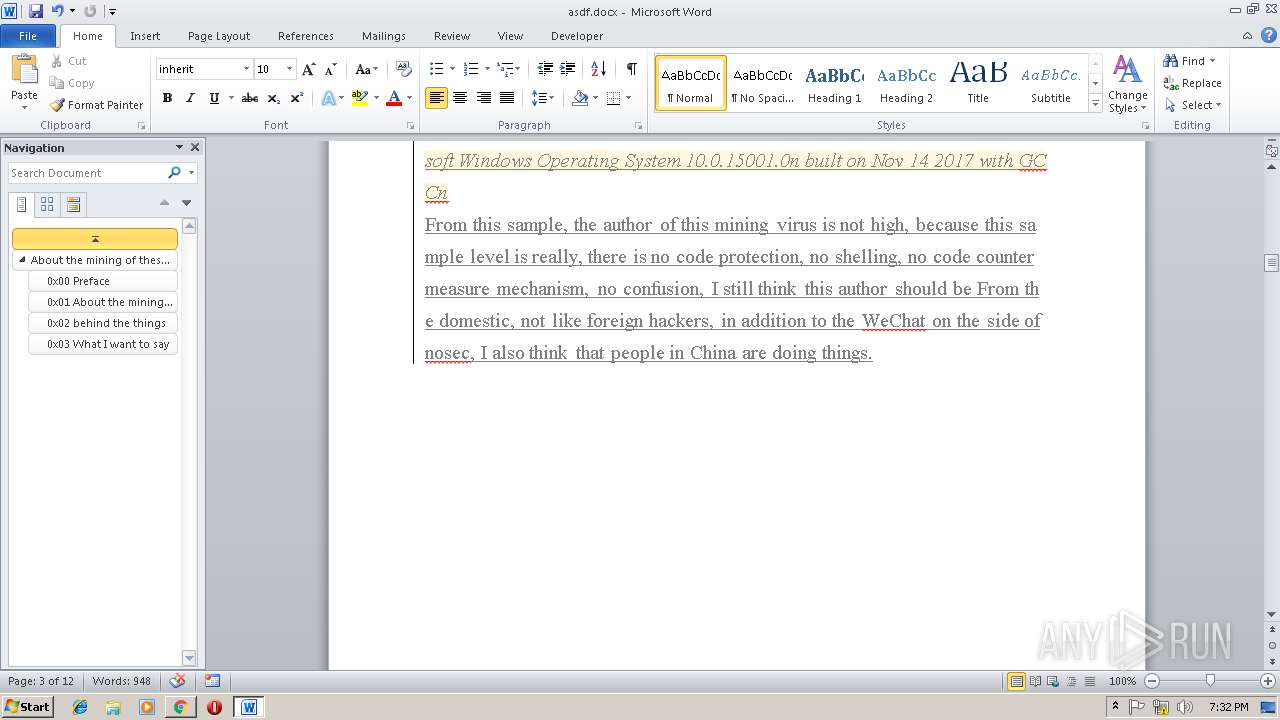Toggle Show/Hide paragraph marks
The image size is (1280, 720).
631,68
